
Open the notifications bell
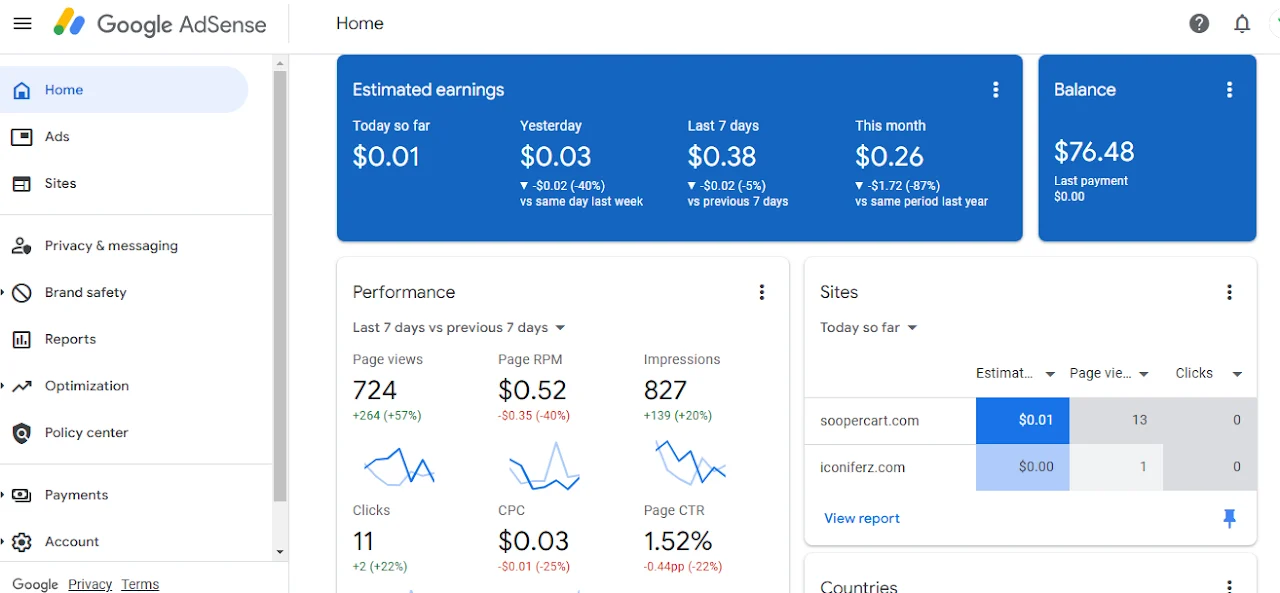pyautogui.click(x=1242, y=23)
